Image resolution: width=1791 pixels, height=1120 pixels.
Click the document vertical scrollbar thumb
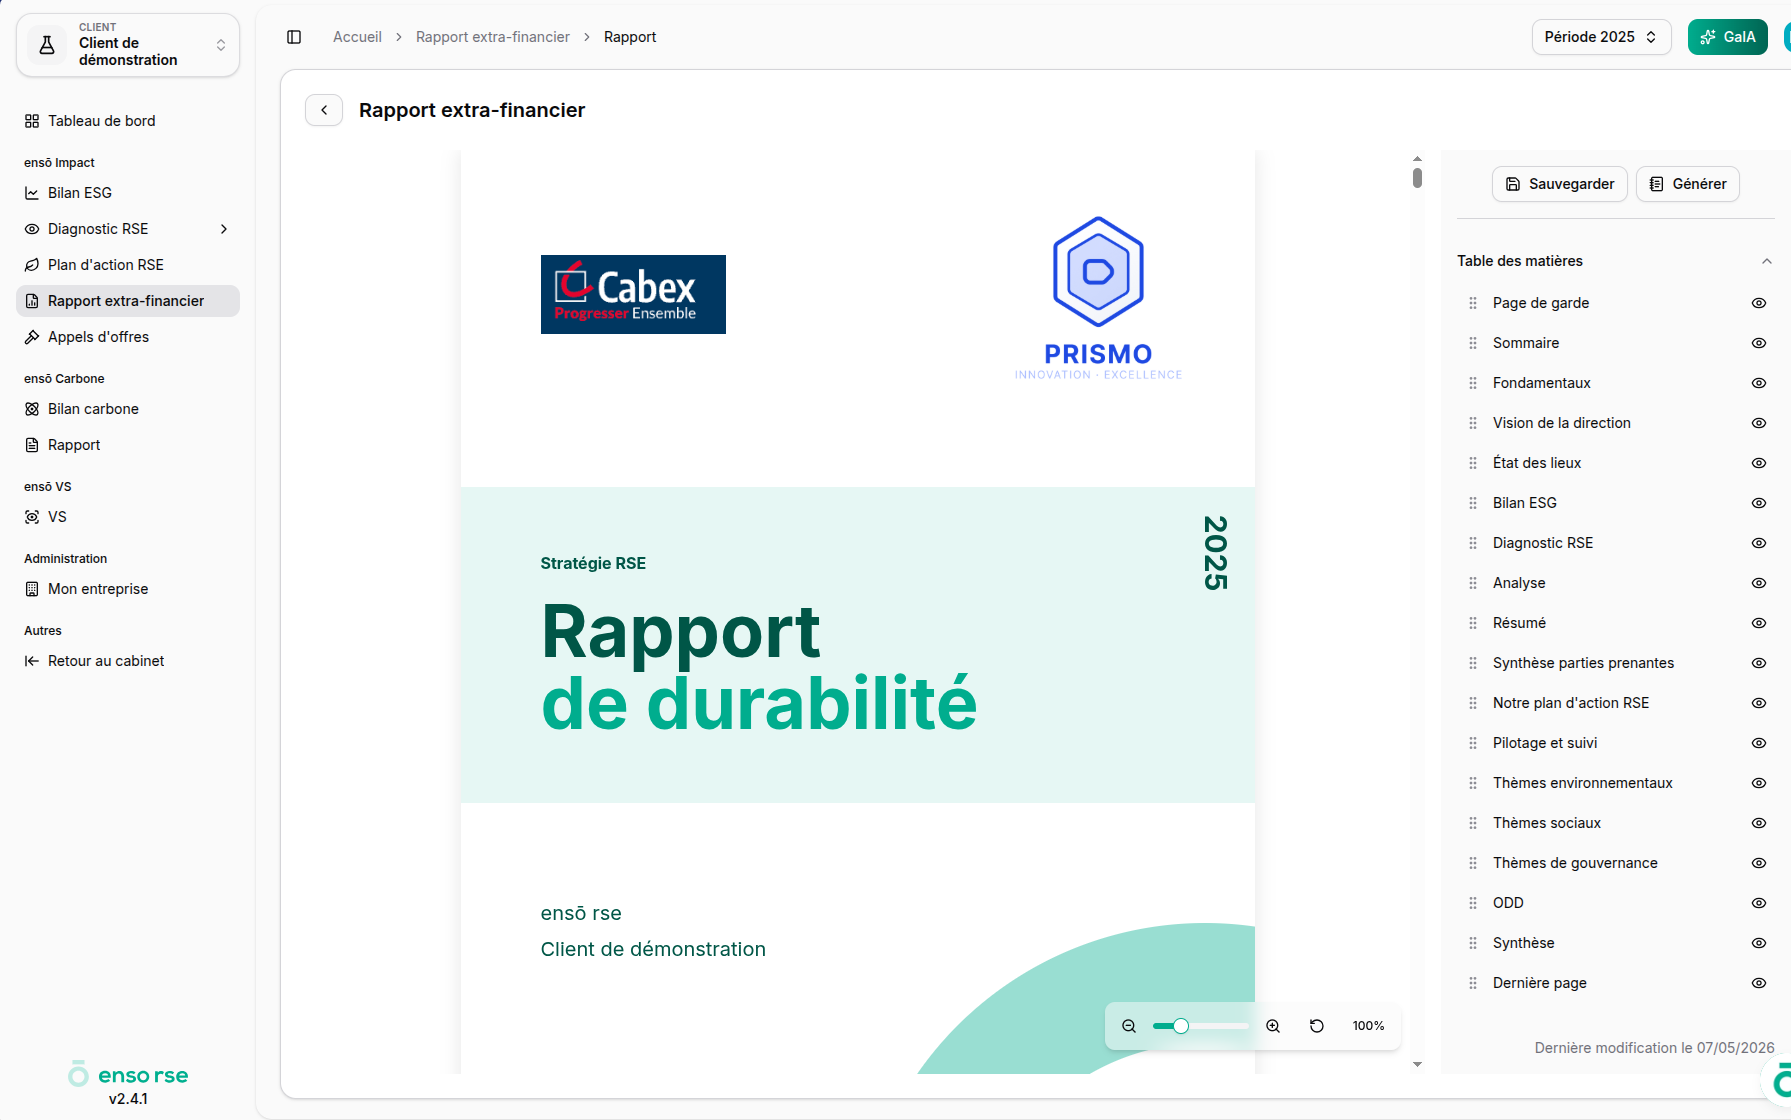[x=1417, y=178]
